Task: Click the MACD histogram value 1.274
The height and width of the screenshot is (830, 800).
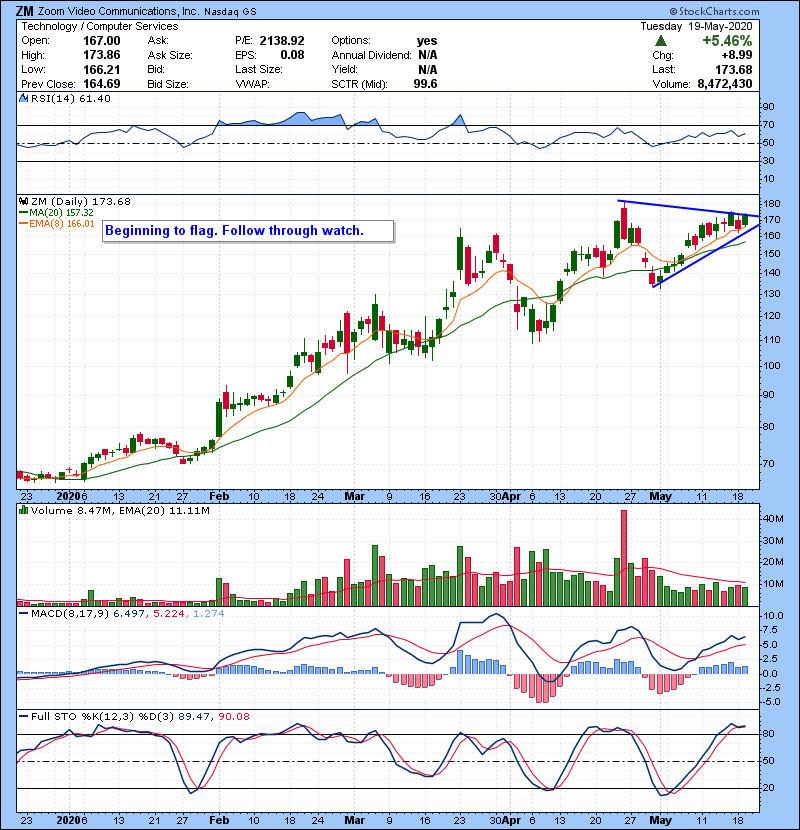Action: pyautogui.click(x=209, y=614)
